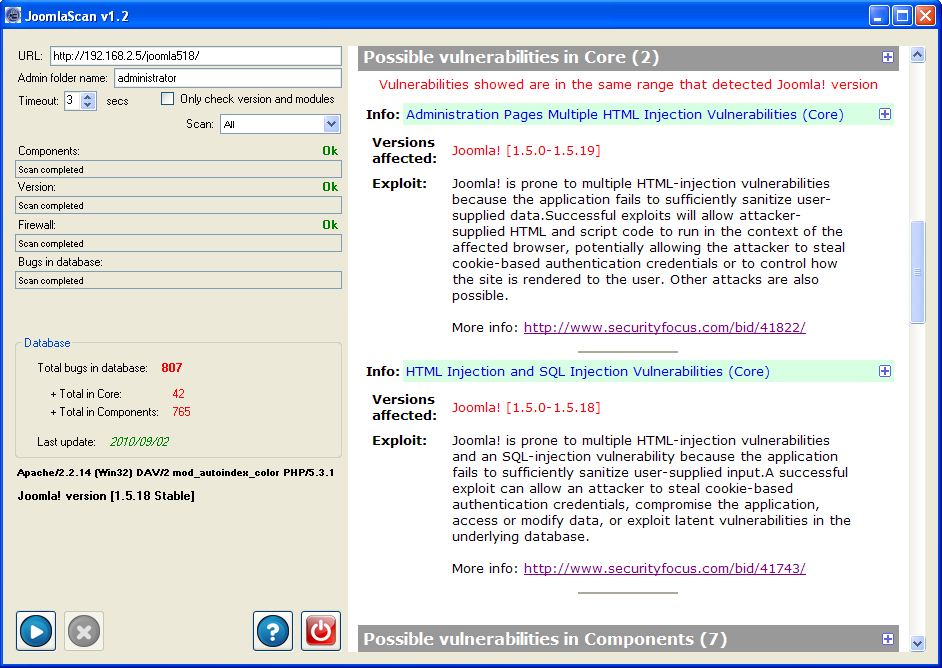Viewport: 942px width, 668px height.
Task: Toggle HTML Injection and SQL Injection entry plus
Action: (x=885, y=371)
